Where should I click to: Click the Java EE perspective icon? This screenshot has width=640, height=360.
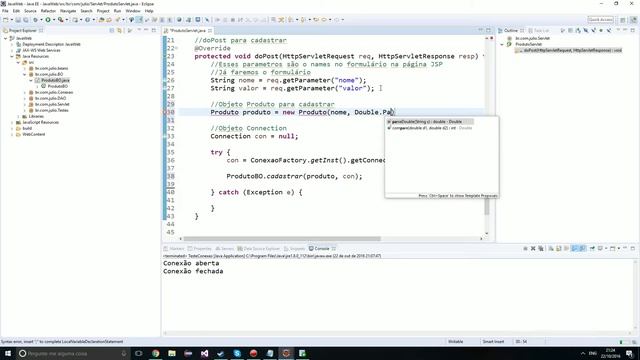coord(633,20)
